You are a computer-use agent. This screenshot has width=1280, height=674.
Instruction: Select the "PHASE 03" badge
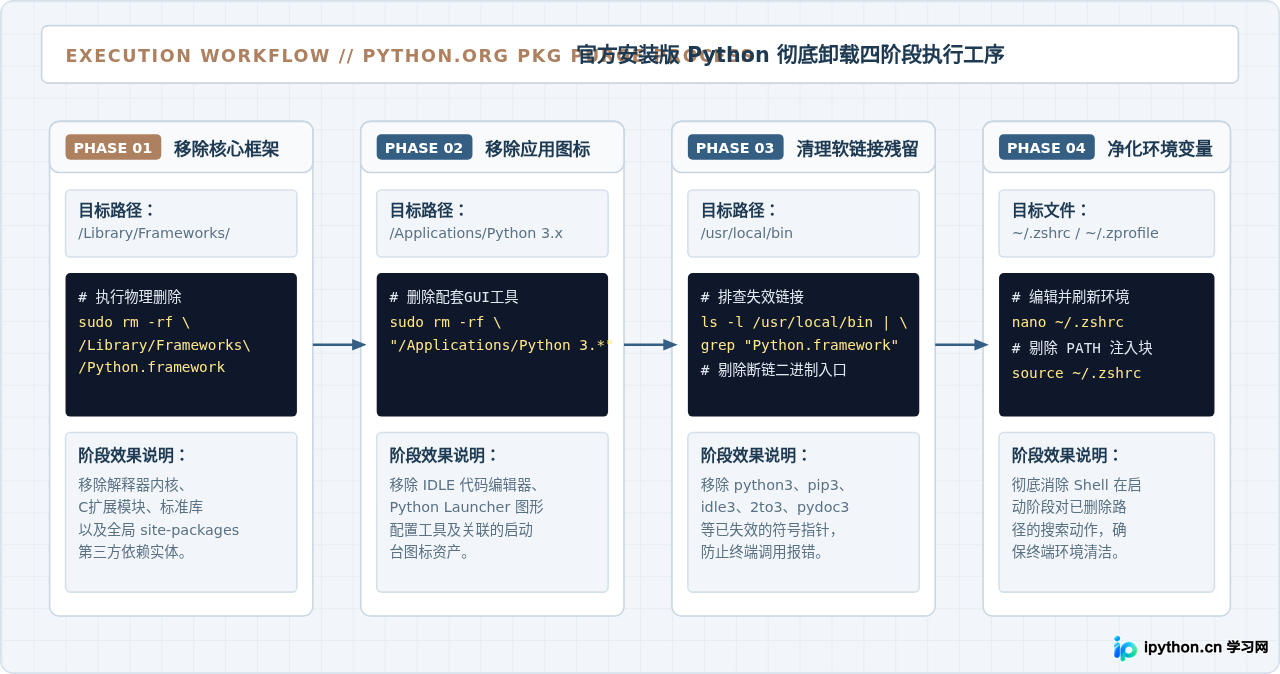[735, 148]
